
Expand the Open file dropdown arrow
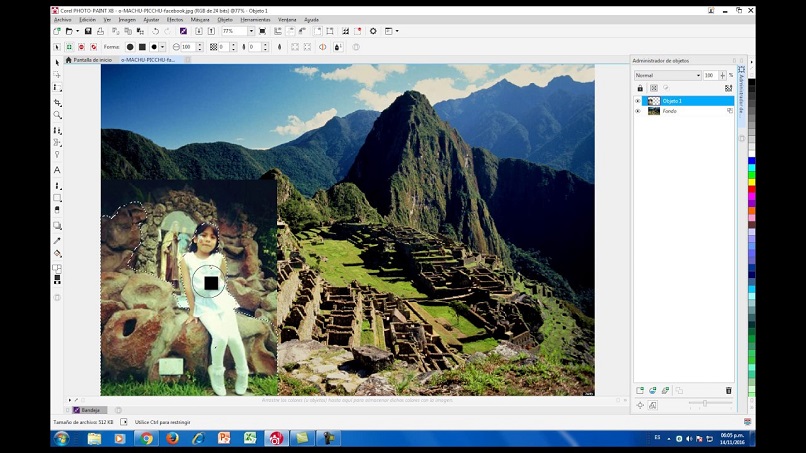78,31
